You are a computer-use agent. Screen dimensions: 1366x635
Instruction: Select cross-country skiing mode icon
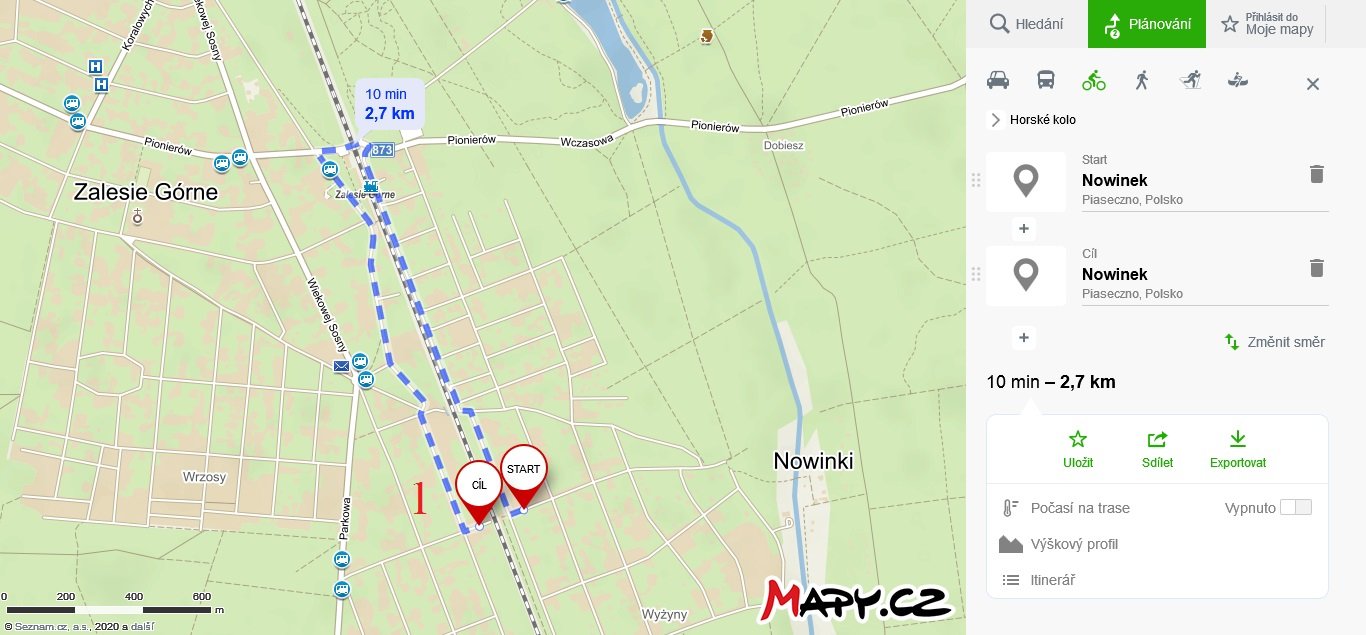(x=1190, y=80)
